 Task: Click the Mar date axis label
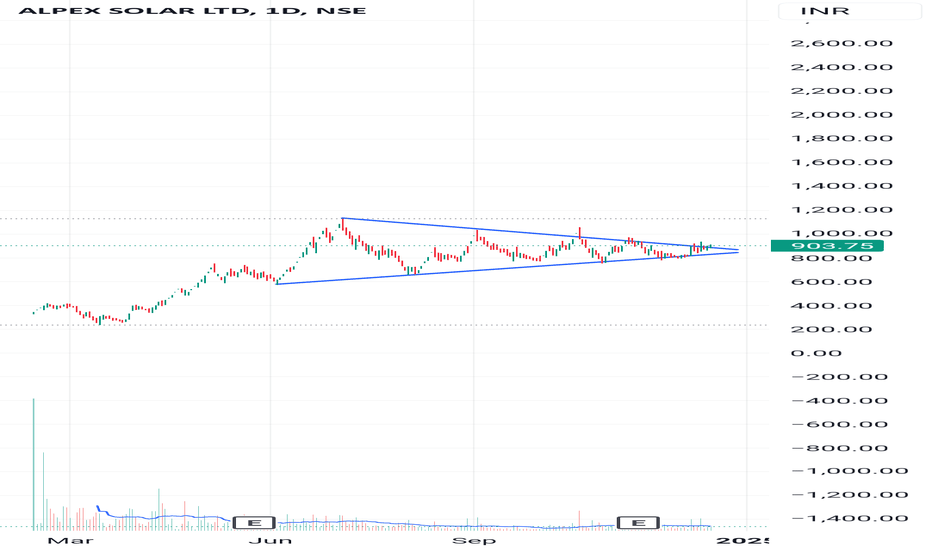[x=70, y=540]
